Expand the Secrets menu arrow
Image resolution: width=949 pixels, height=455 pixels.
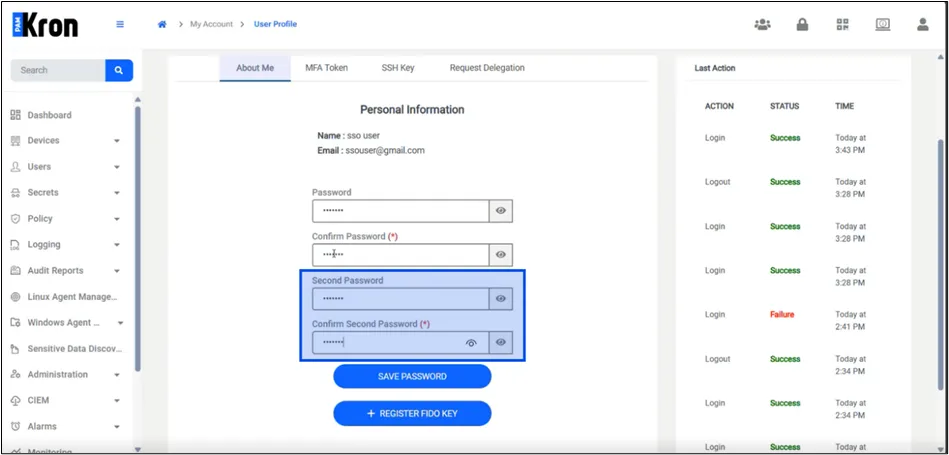tap(117, 193)
